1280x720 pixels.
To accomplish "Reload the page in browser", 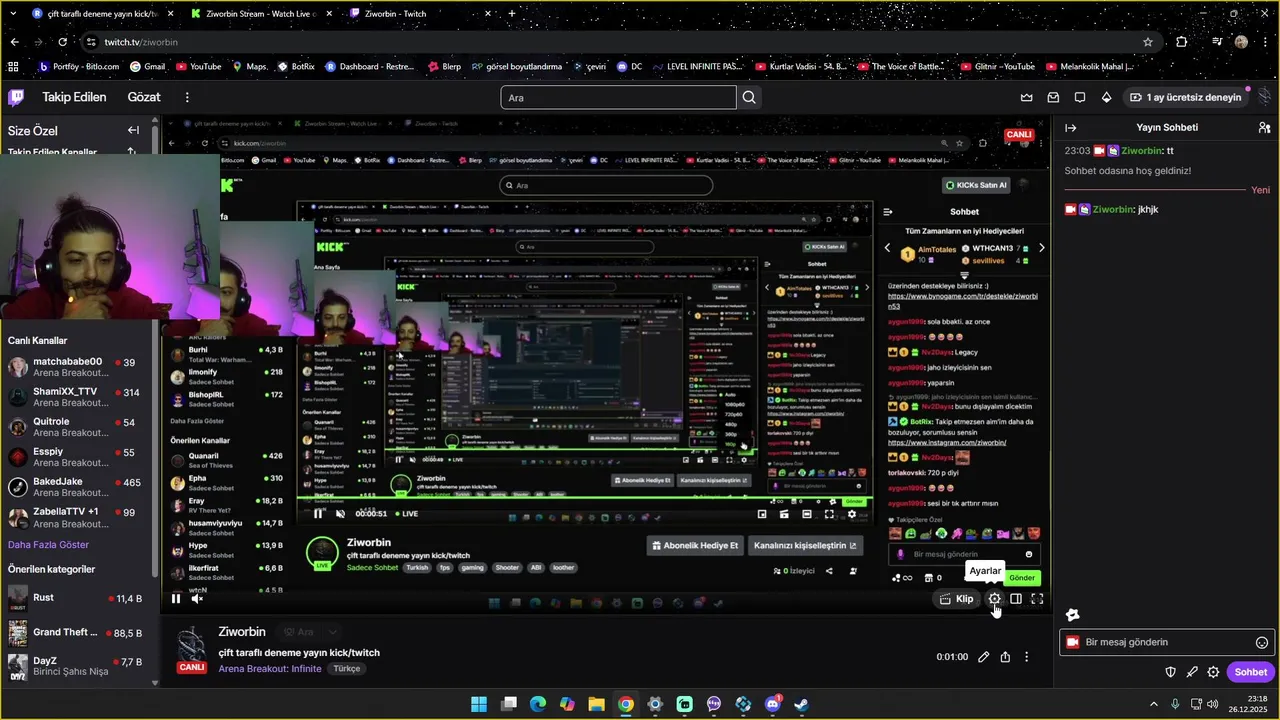I will click(x=62, y=42).
